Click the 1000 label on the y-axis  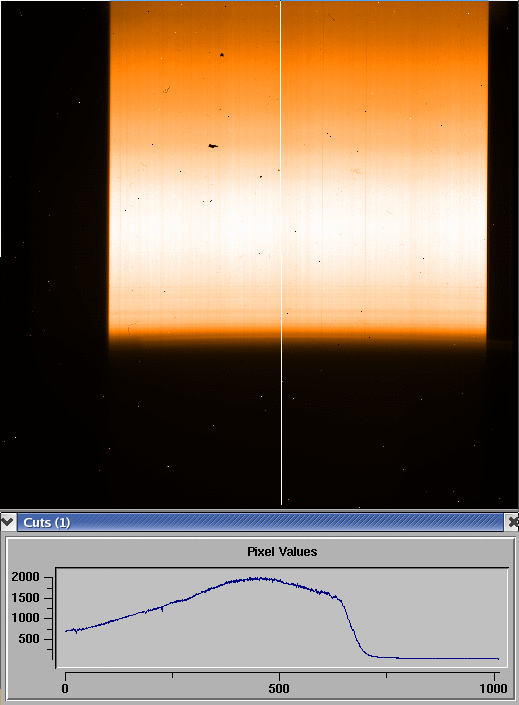(x=26, y=618)
